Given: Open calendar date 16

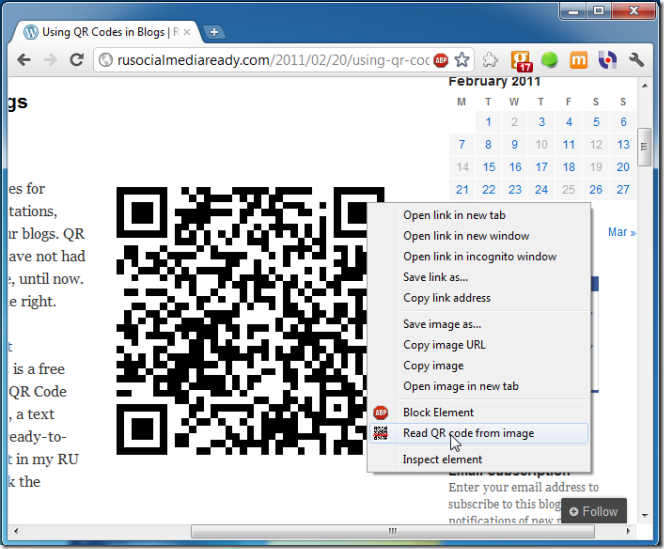Looking at the screenshot, I should point(515,167).
